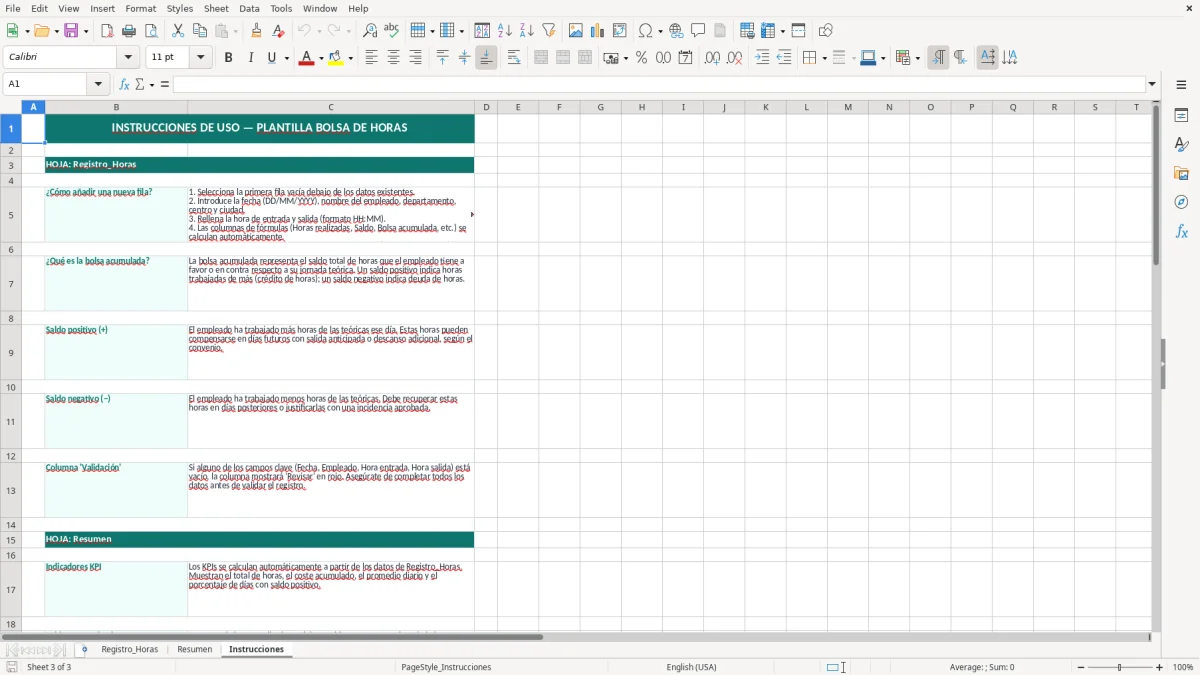Insert an image

click(576, 31)
